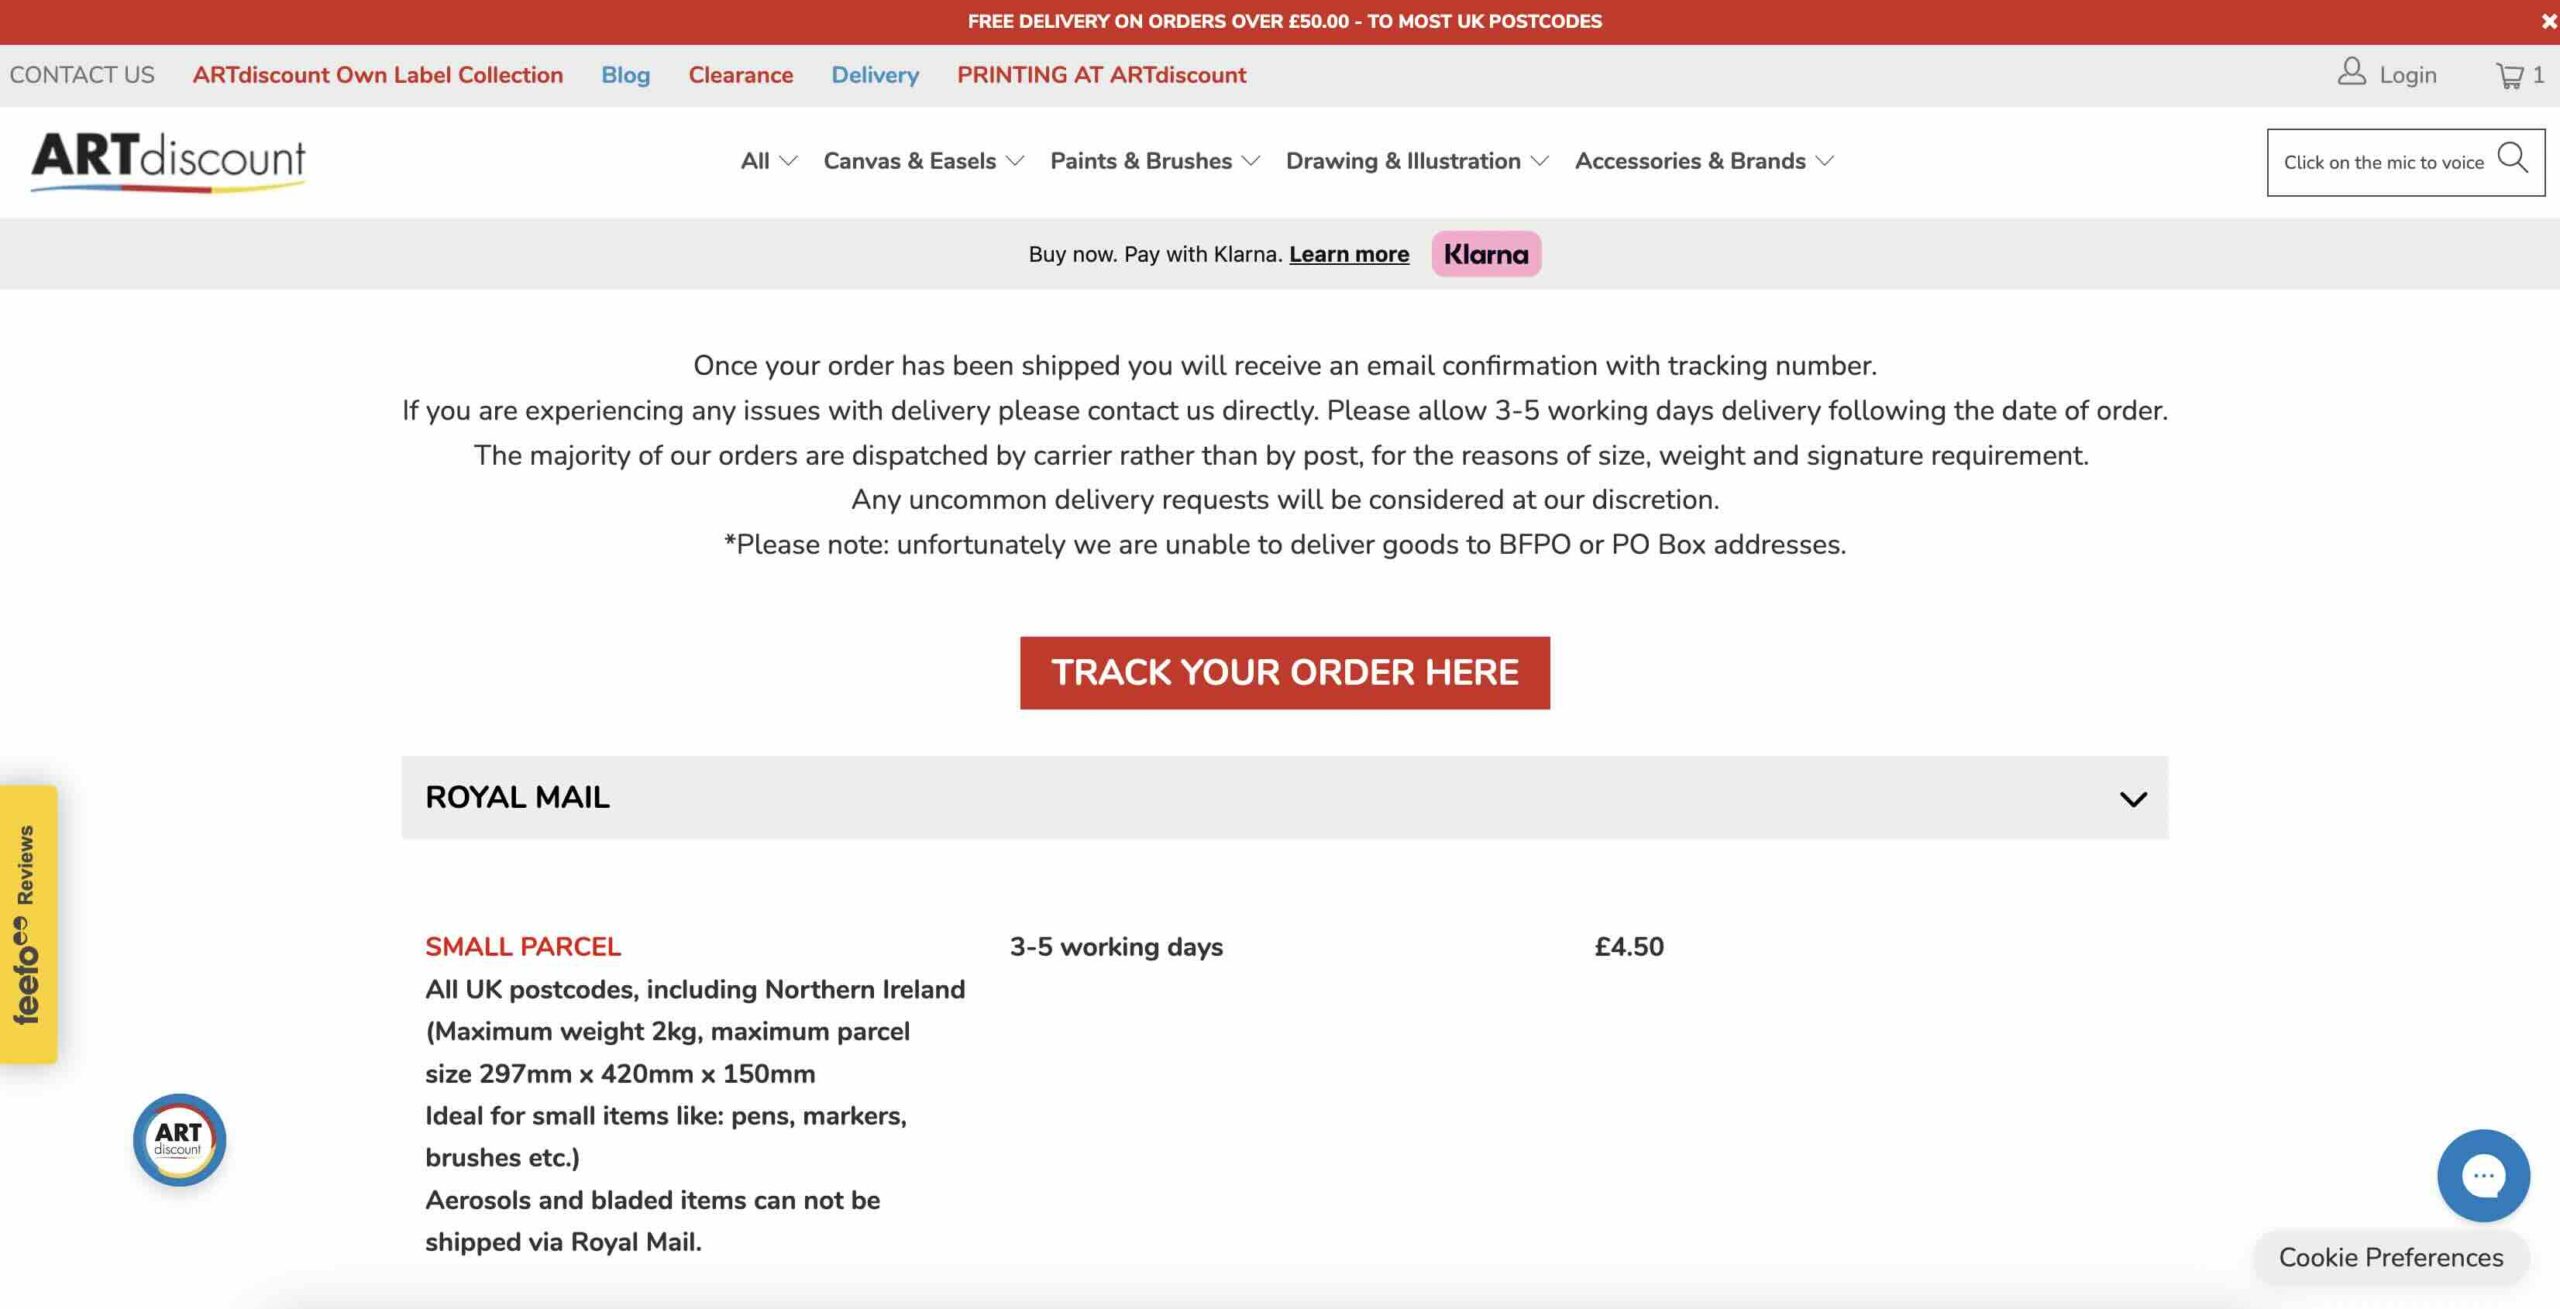Image resolution: width=2560 pixels, height=1309 pixels.
Task: Open the Clearance link
Action: [740, 75]
